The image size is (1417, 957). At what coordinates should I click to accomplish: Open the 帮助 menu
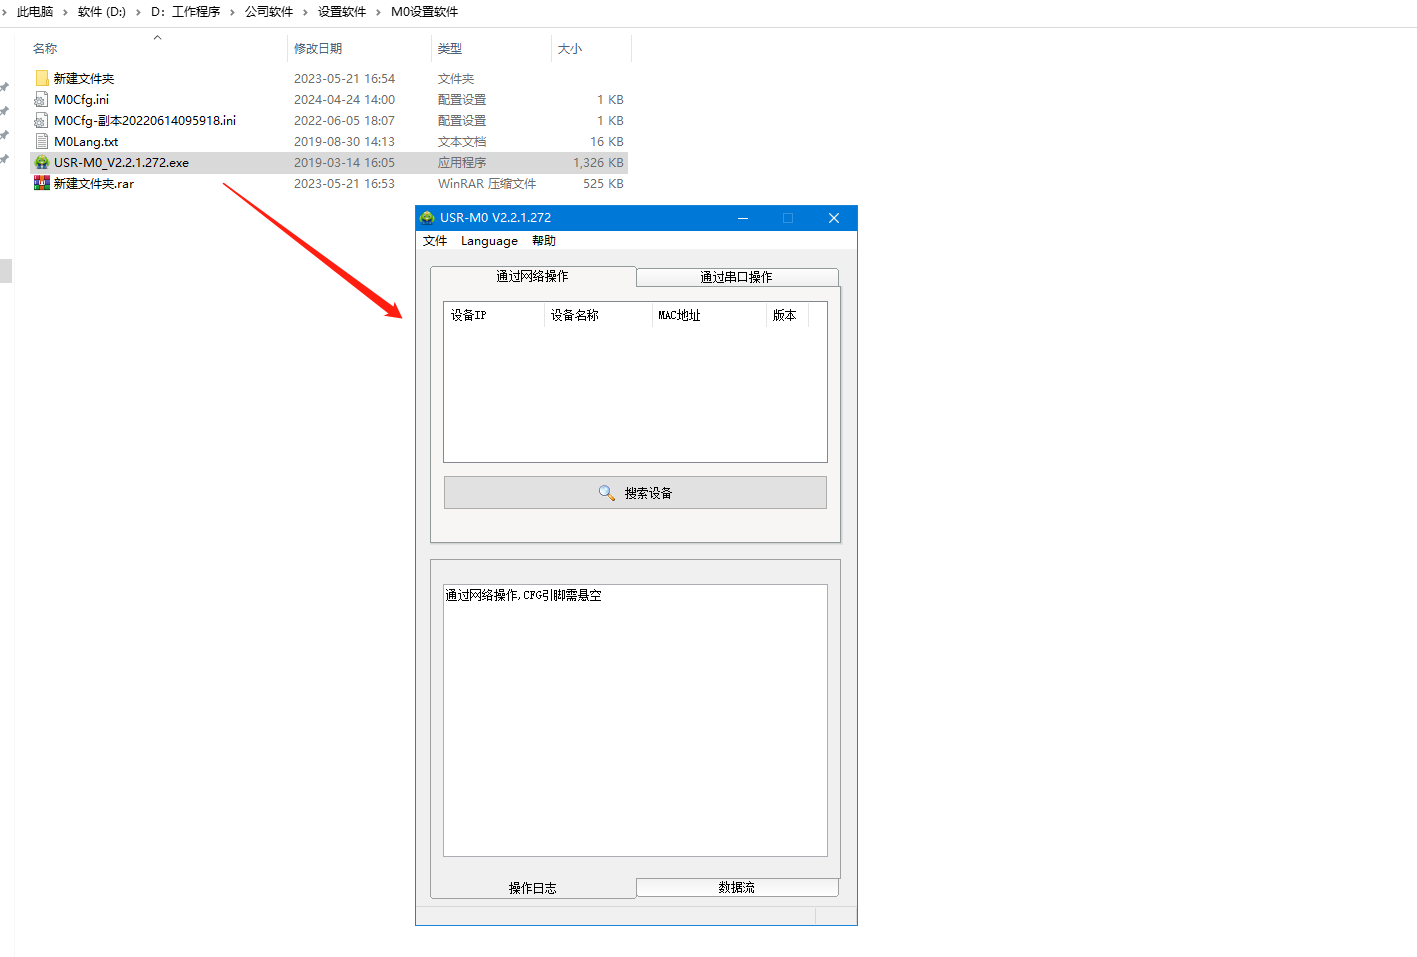point(544,241)
